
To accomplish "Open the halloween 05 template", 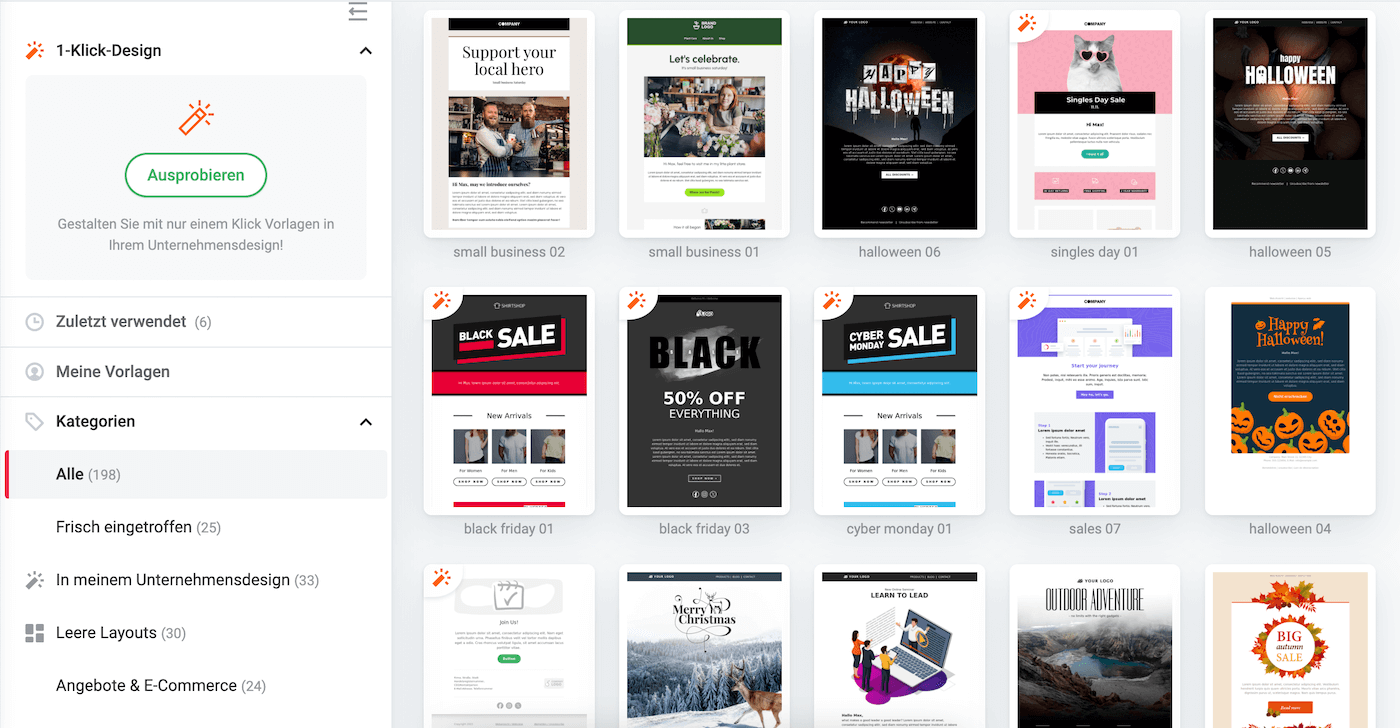I will (1290, 124).
